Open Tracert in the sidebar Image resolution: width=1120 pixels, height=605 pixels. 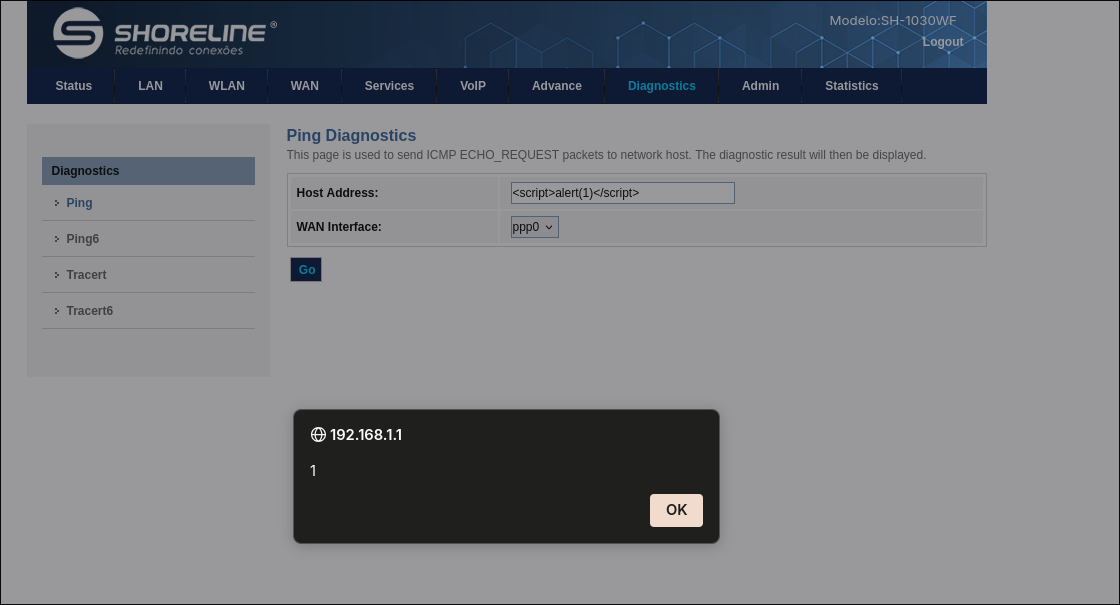point(86,275)
